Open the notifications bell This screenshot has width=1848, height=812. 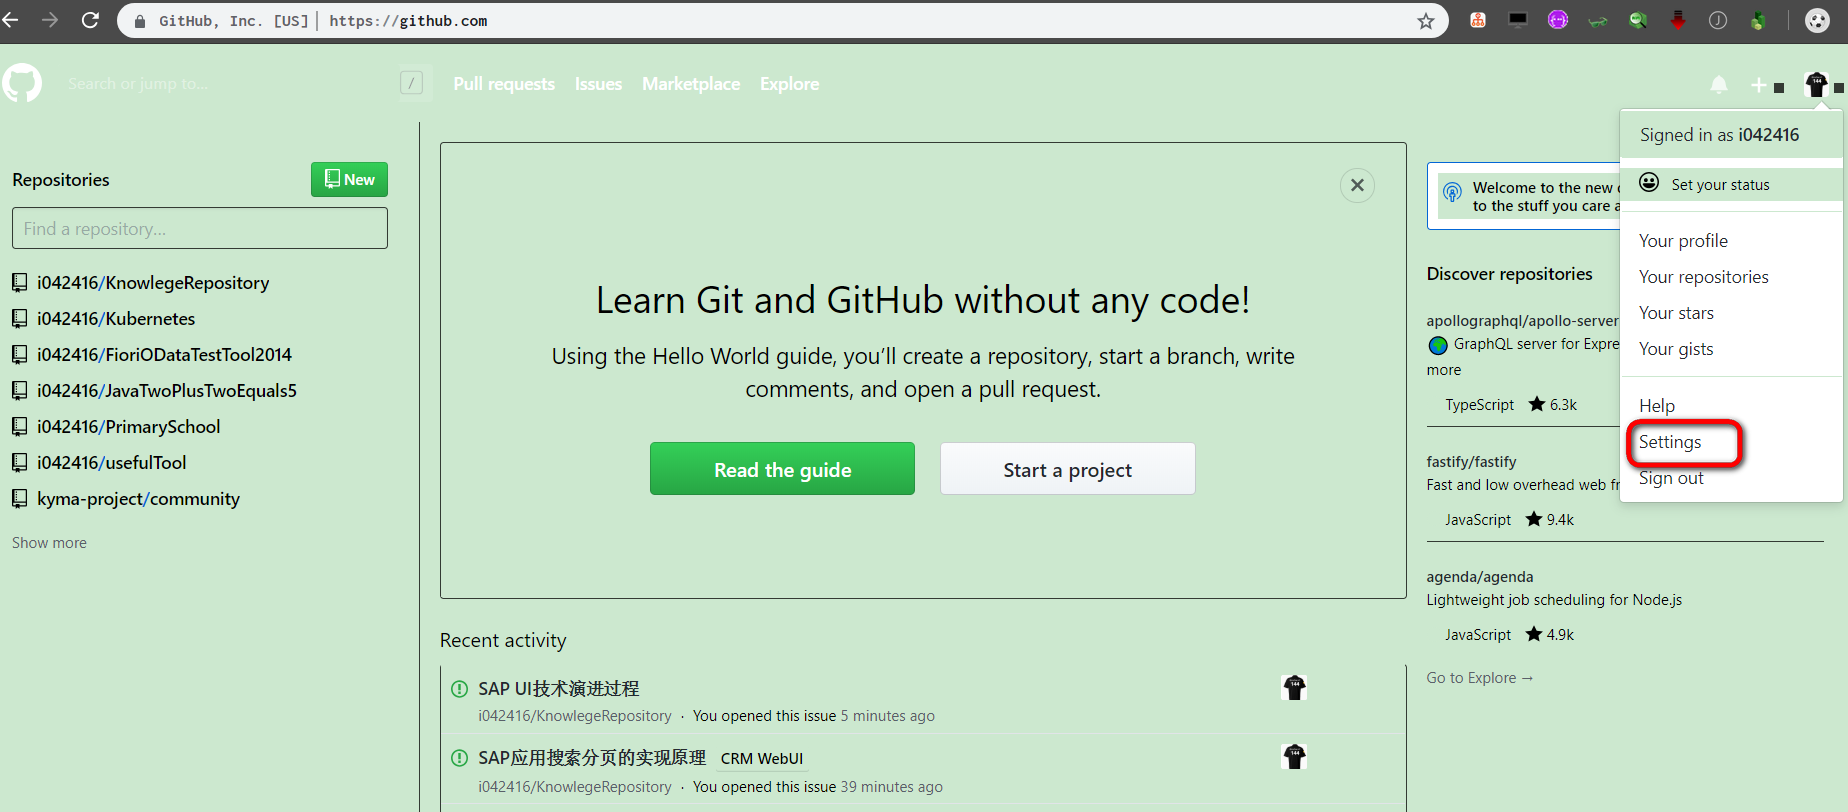(1719, 85)
